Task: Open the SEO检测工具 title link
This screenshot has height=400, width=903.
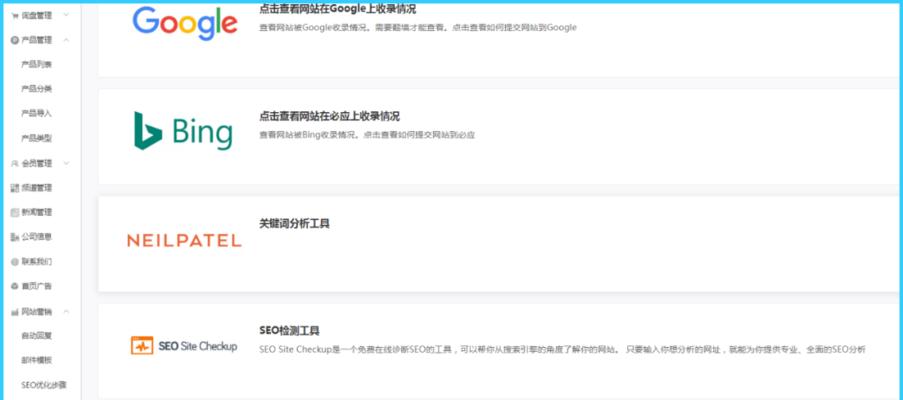Action: click(289, 331)
